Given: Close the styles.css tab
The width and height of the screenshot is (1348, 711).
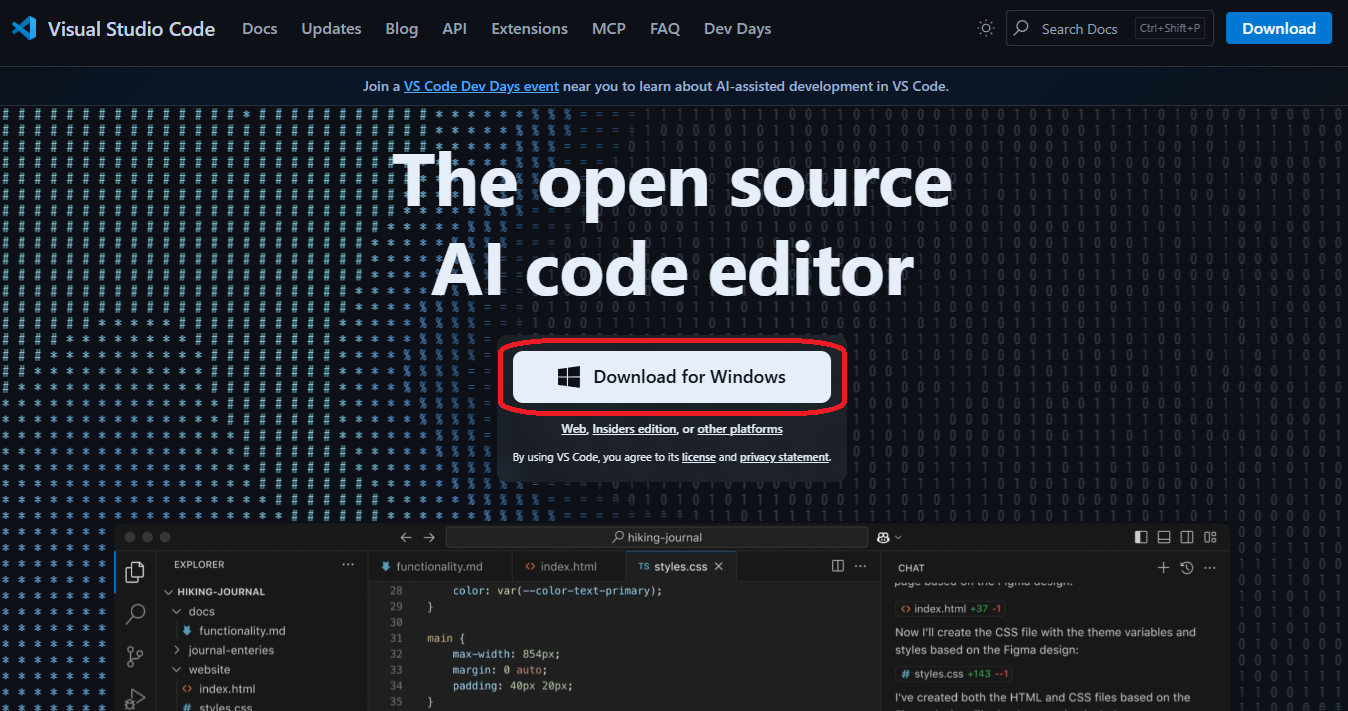Looking at the screenshot, I should click(x=719, y=566).
